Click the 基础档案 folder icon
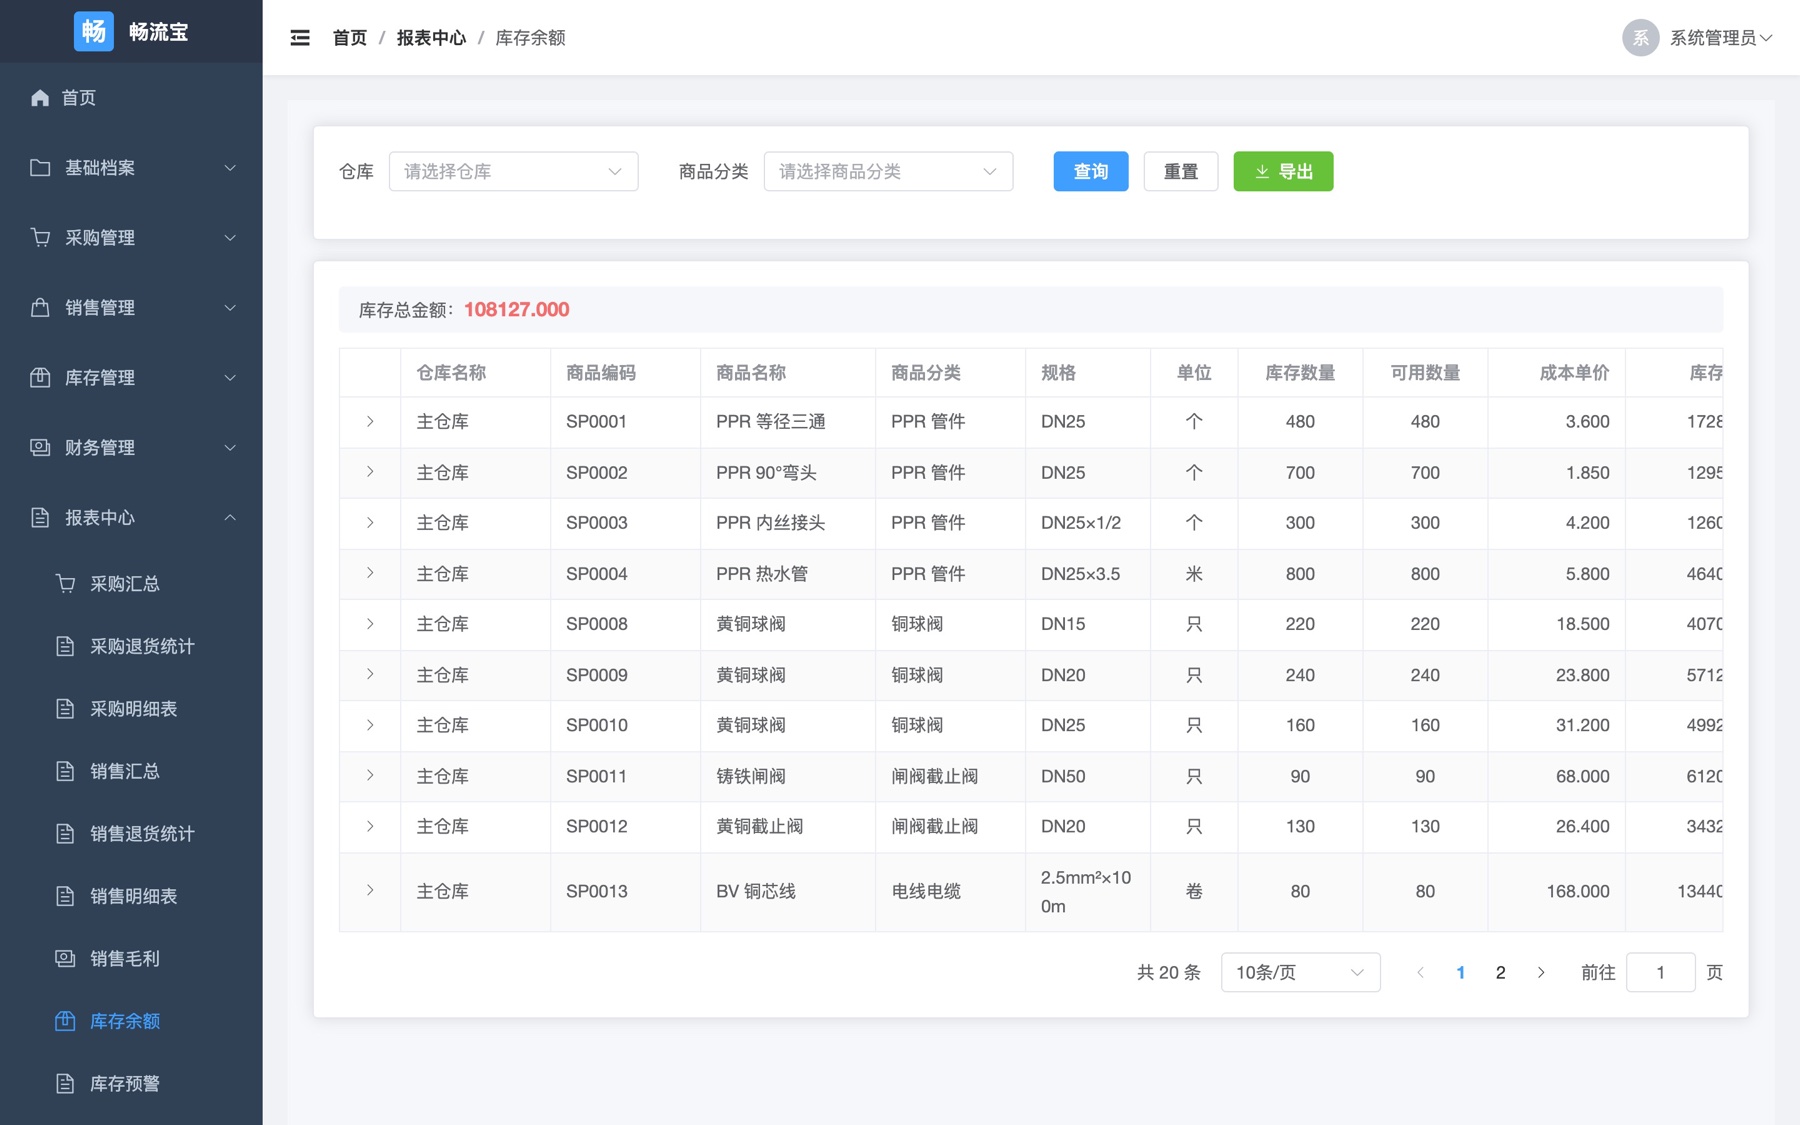This screenshot has width=1800, height=1125. (40, 168)
